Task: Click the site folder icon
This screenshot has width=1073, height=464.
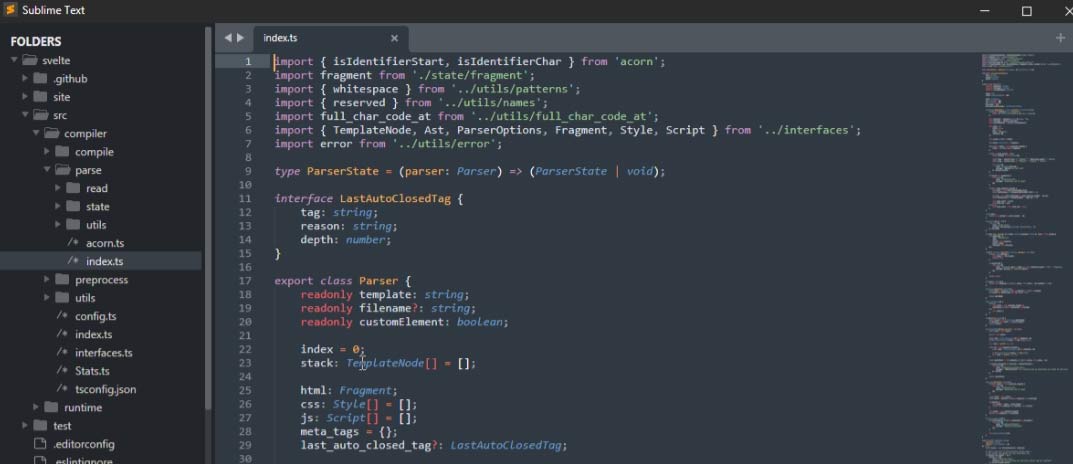Action: [40, 97]
